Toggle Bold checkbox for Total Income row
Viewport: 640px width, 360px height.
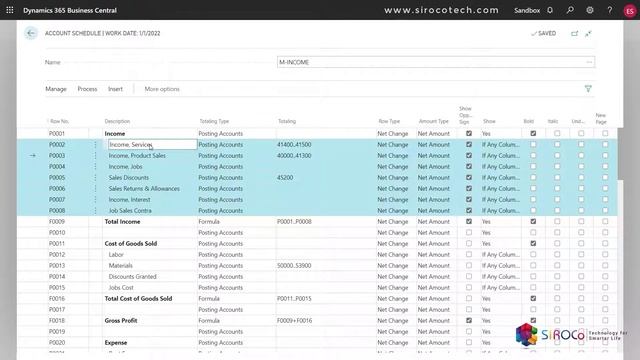click(x=533, y=222)
